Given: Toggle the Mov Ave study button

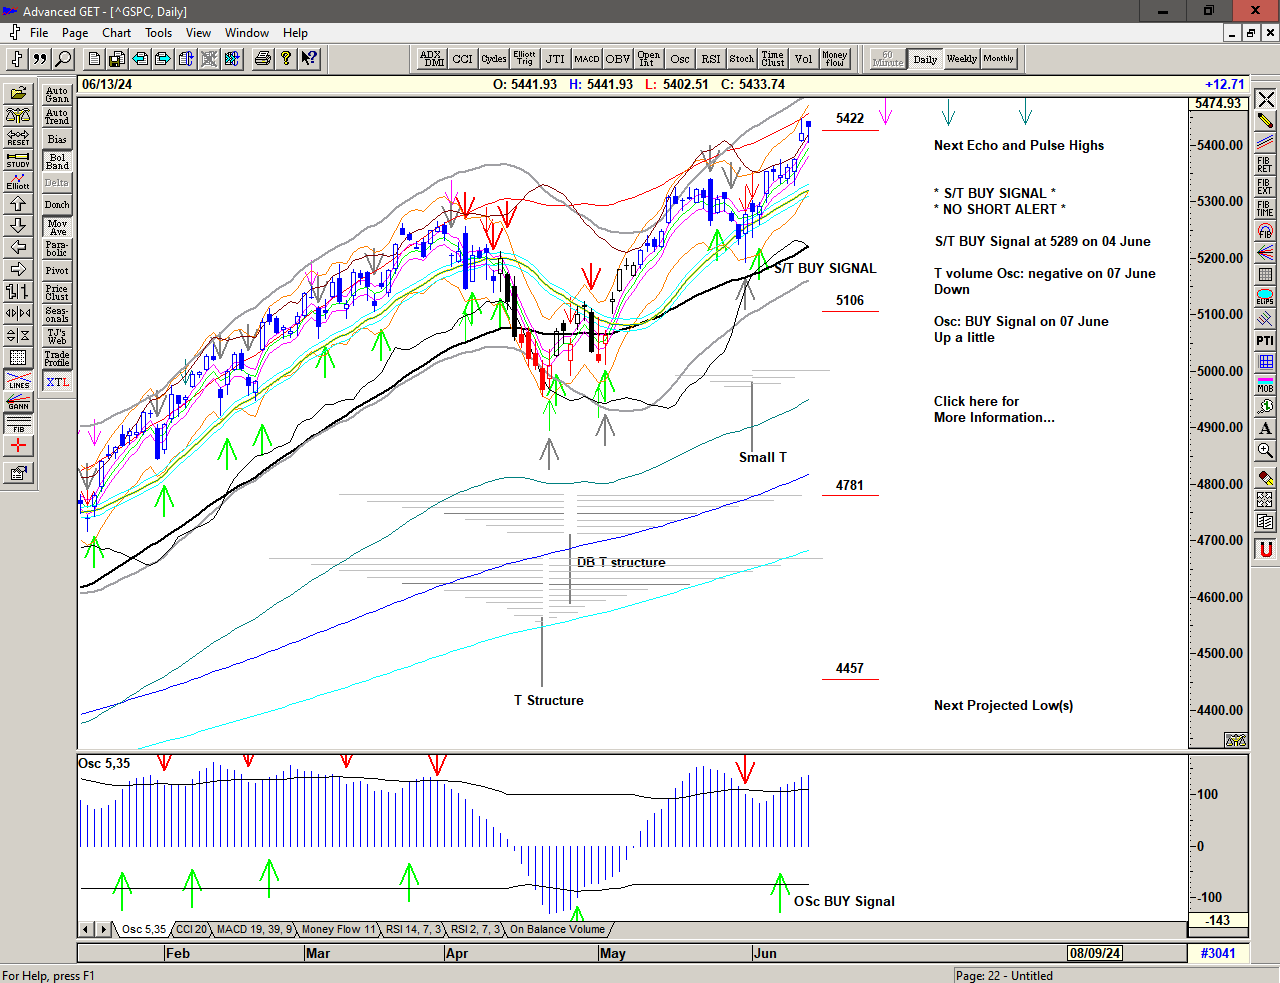Looking at the screenshot, I should pyautogui.click(x=57, y=227).
